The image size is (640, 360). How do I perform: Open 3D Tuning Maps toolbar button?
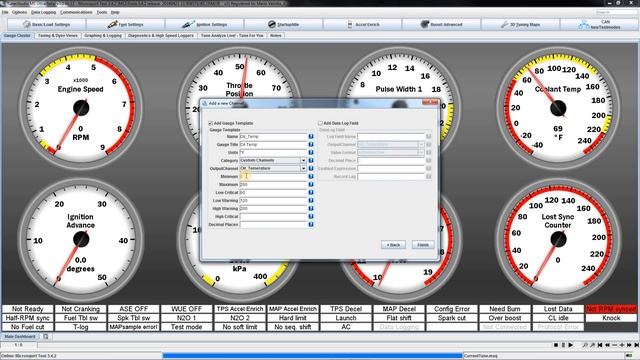[x=521, y=24]
